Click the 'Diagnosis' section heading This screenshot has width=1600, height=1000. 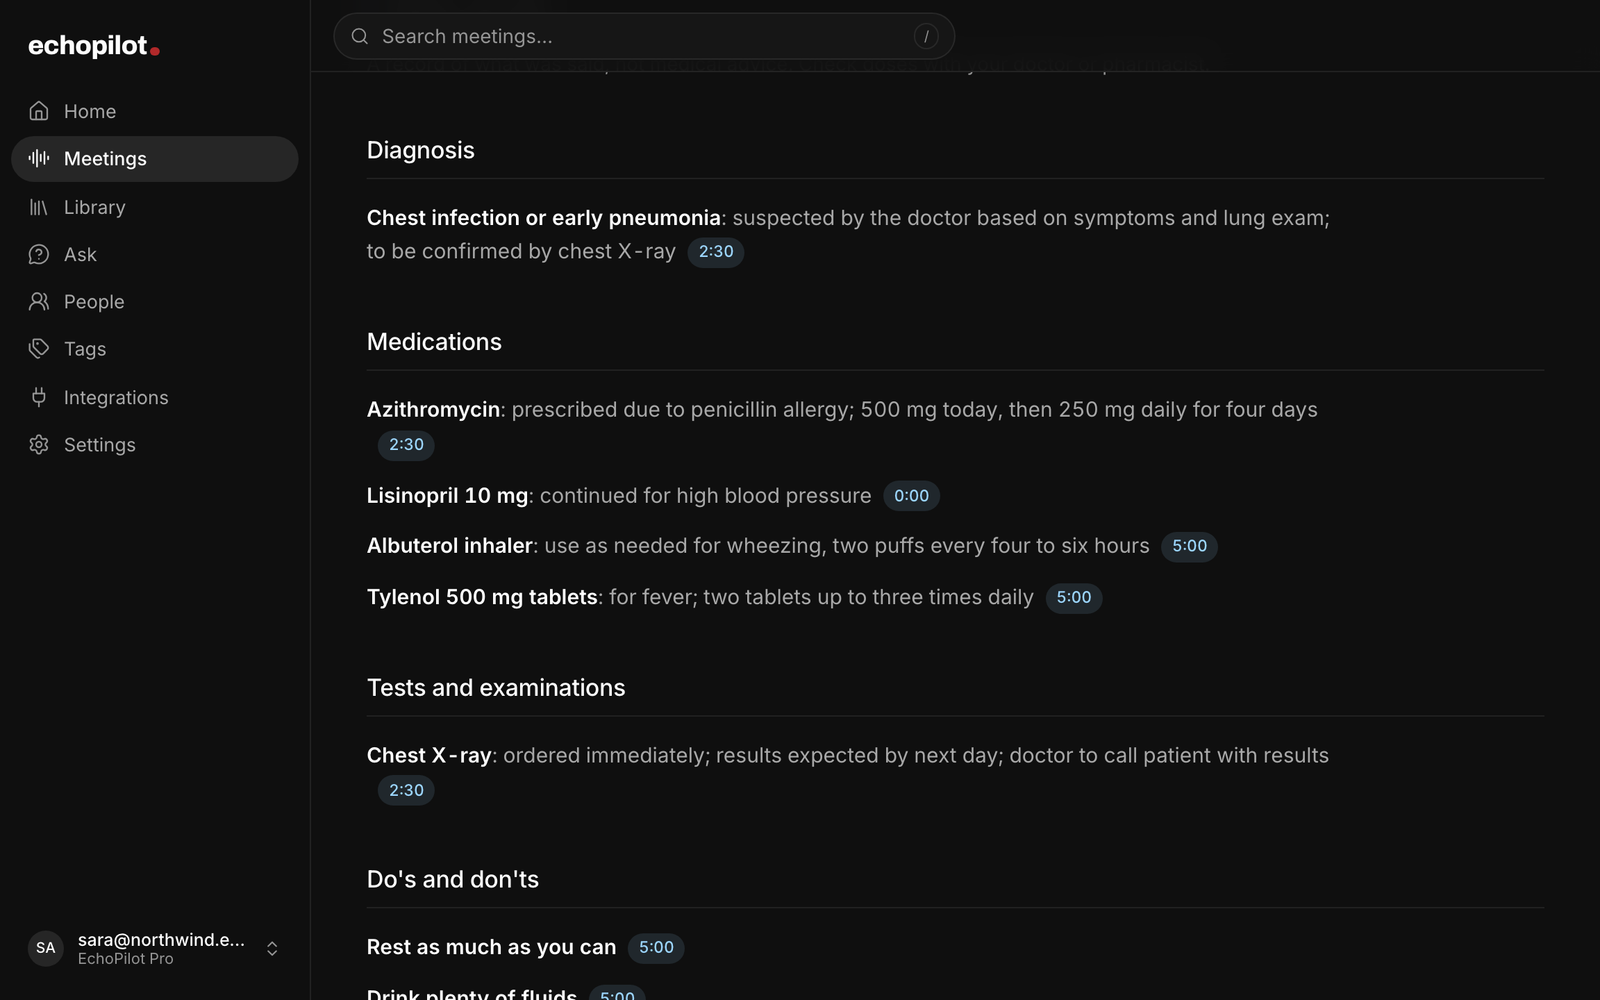pos(421,150)
